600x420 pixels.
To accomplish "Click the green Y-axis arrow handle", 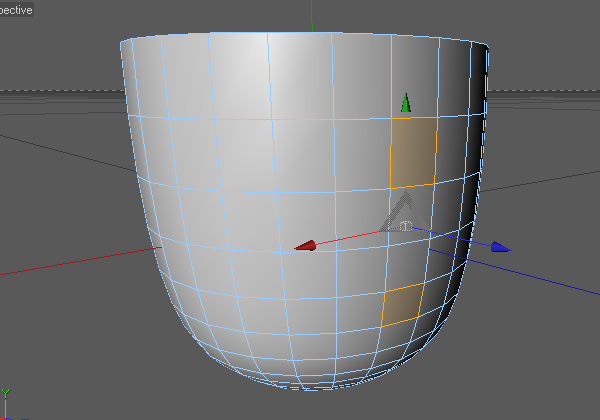I will [x=406, y=103].
